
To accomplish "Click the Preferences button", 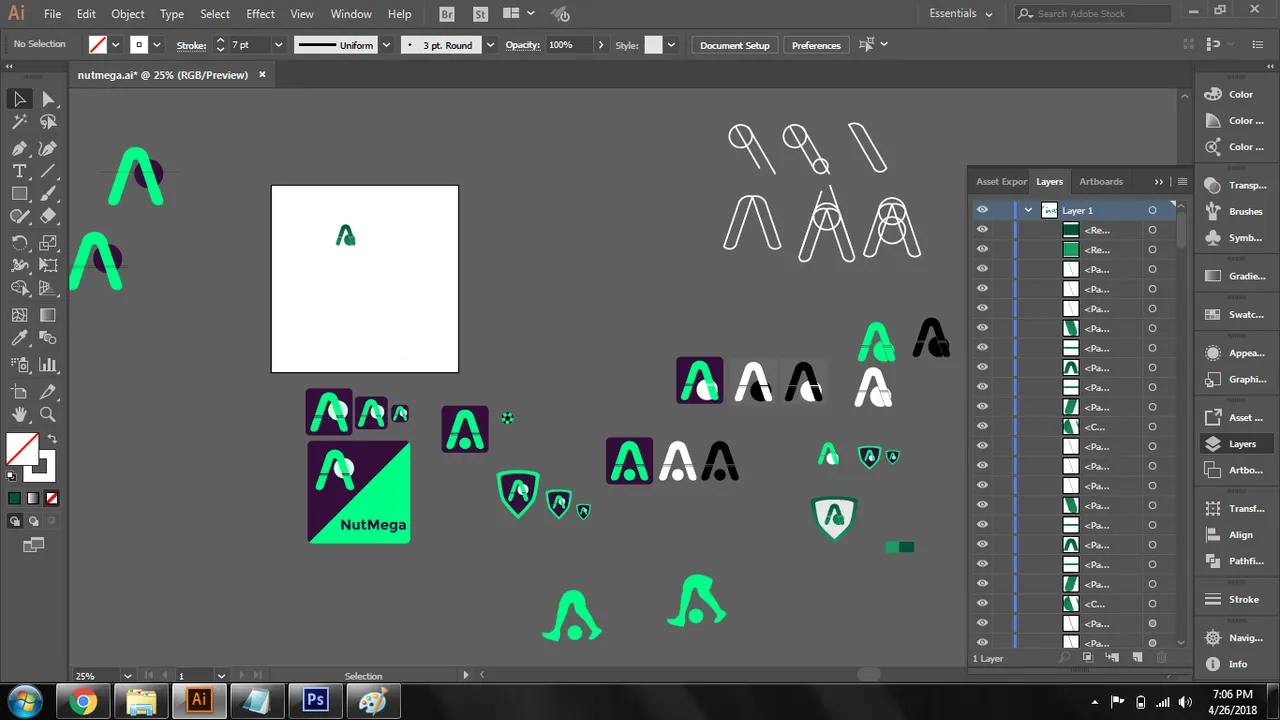I will [x=816, y=45].
